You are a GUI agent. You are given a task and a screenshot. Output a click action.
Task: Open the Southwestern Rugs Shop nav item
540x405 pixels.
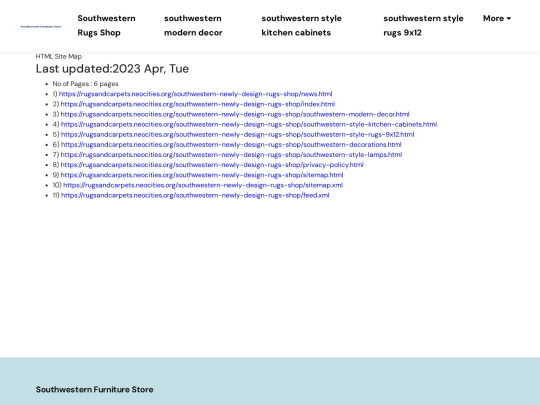[x=106, y=25]
